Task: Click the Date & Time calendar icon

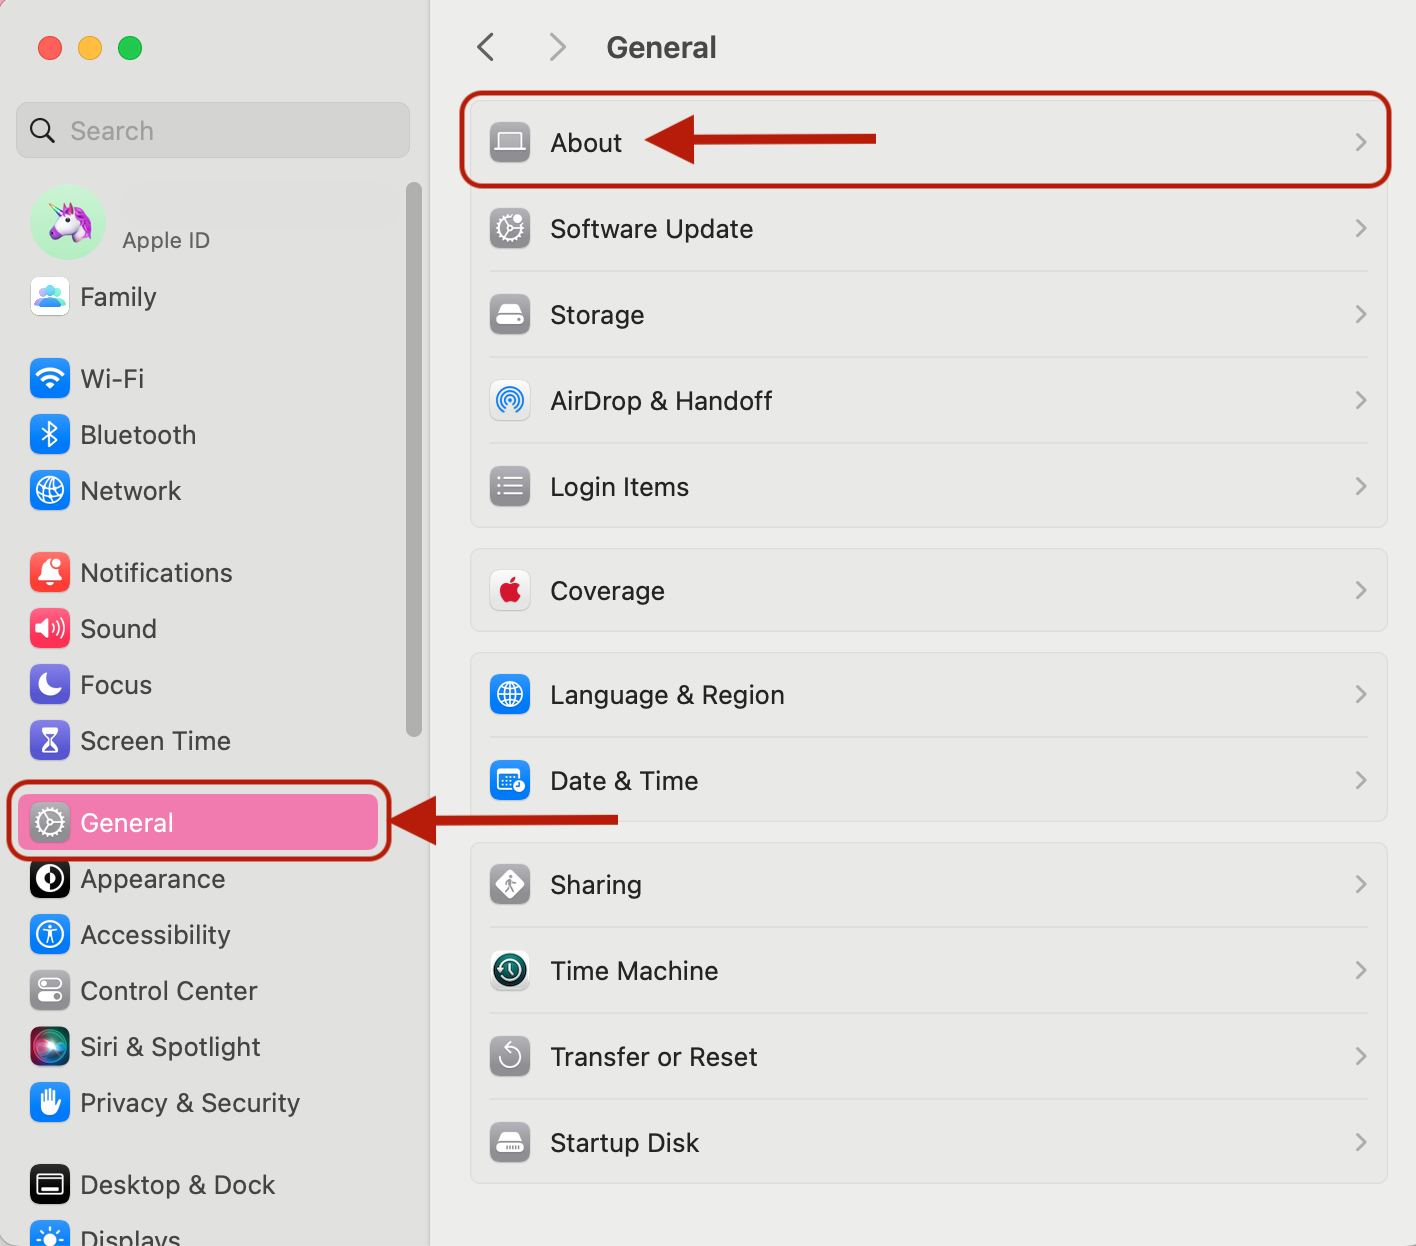Action: coord(510,780)
